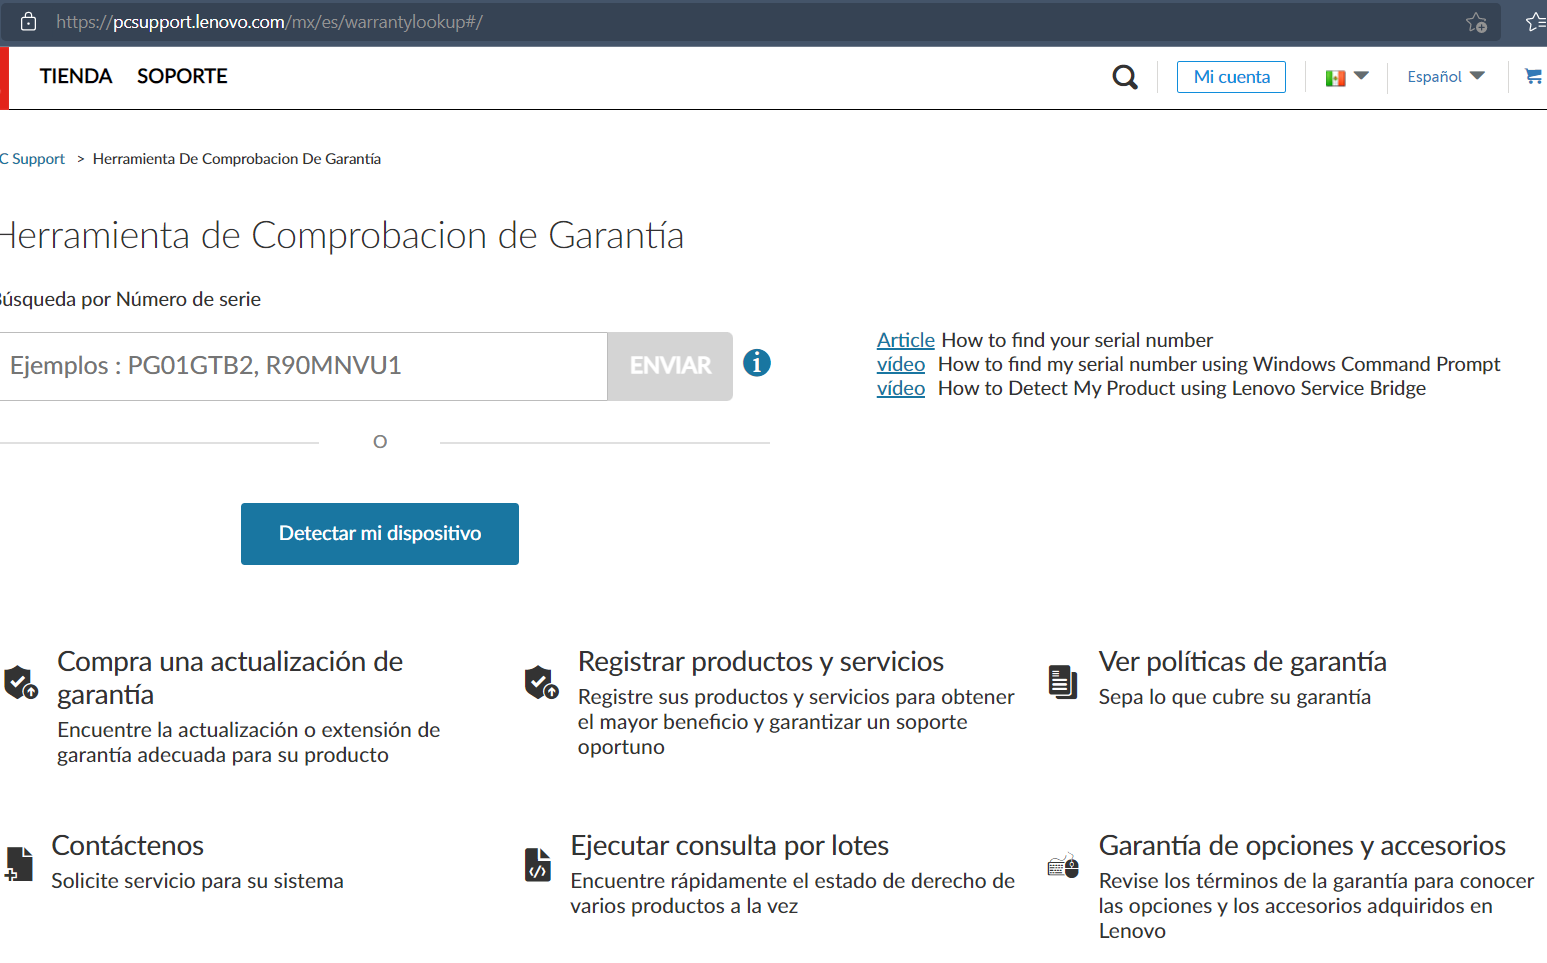Open the TIENDA menu
Viewport: 1547px width, 963px height.
(x=76, y=76)
